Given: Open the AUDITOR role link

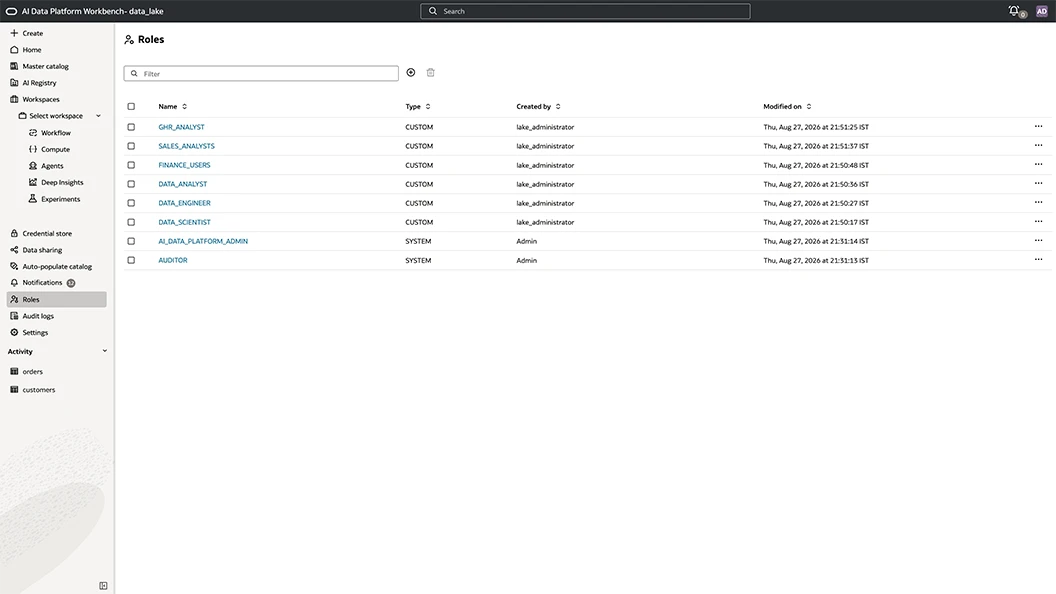Looking at the screenshot, I should (x=173, y=260).
